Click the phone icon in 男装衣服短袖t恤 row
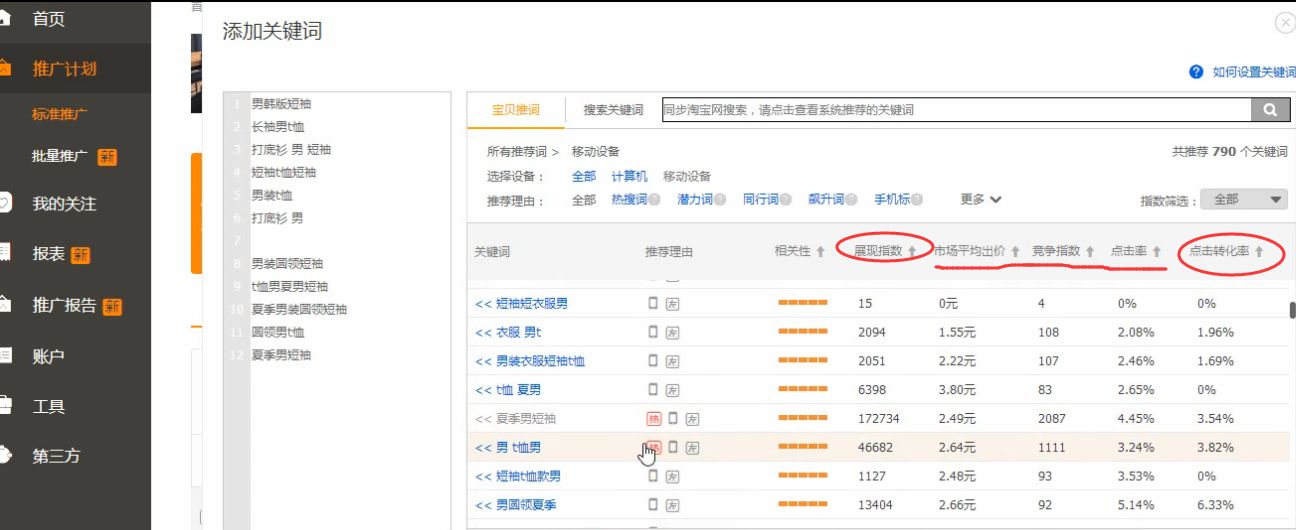 (653, 360)
